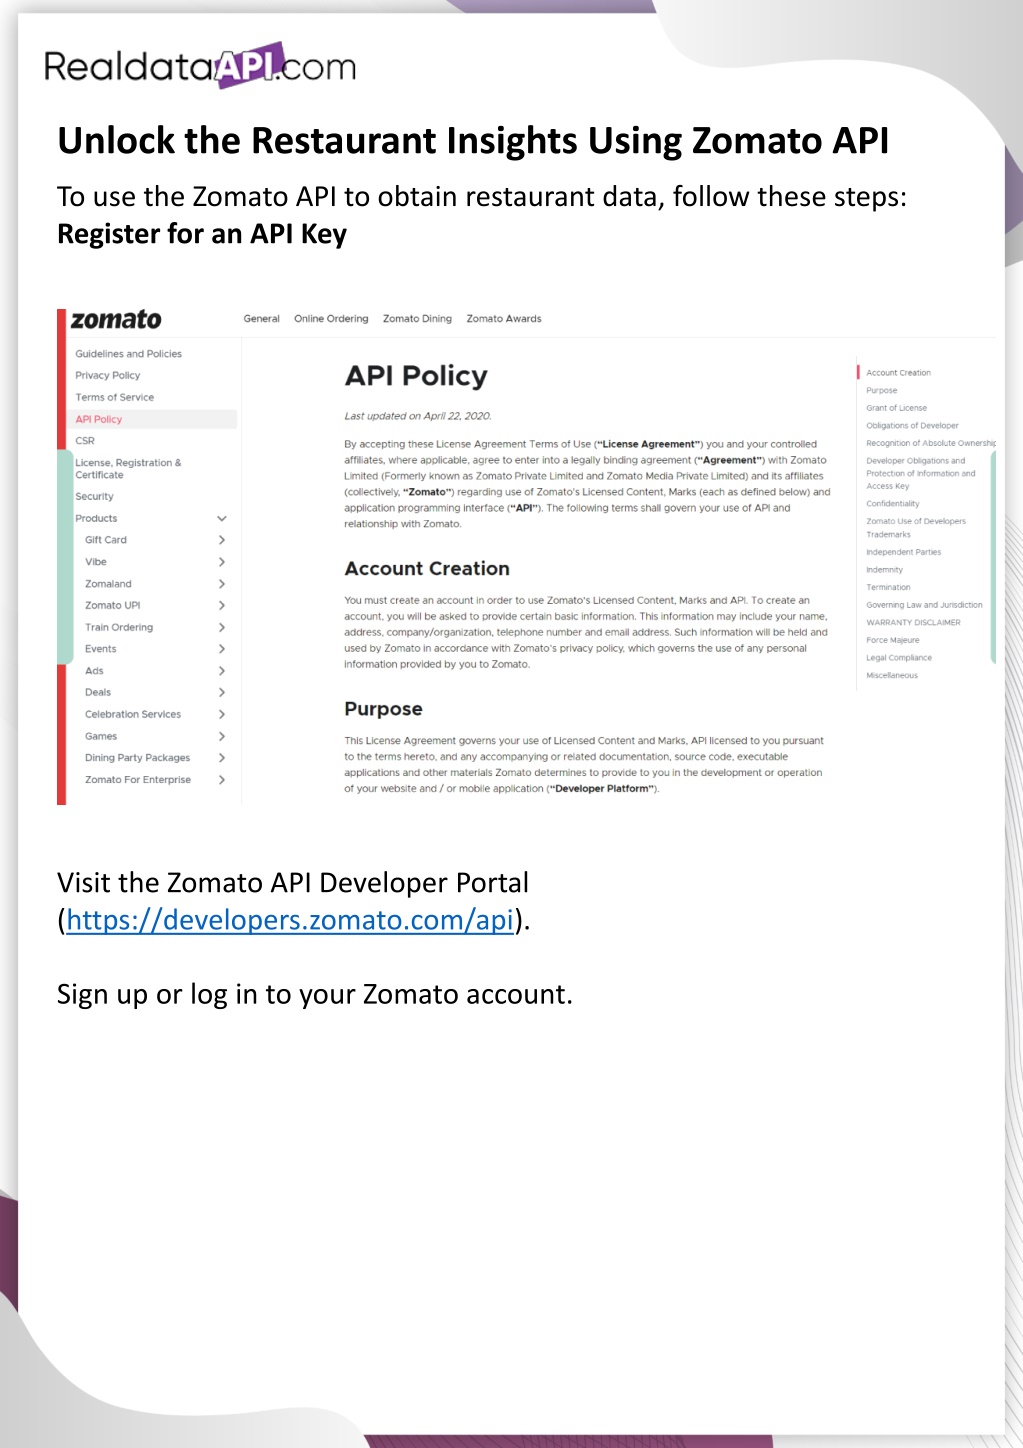Screen dimensions: 1023x1448
Task: Jump to Obligations of Developer section
Action: [912, 426]
